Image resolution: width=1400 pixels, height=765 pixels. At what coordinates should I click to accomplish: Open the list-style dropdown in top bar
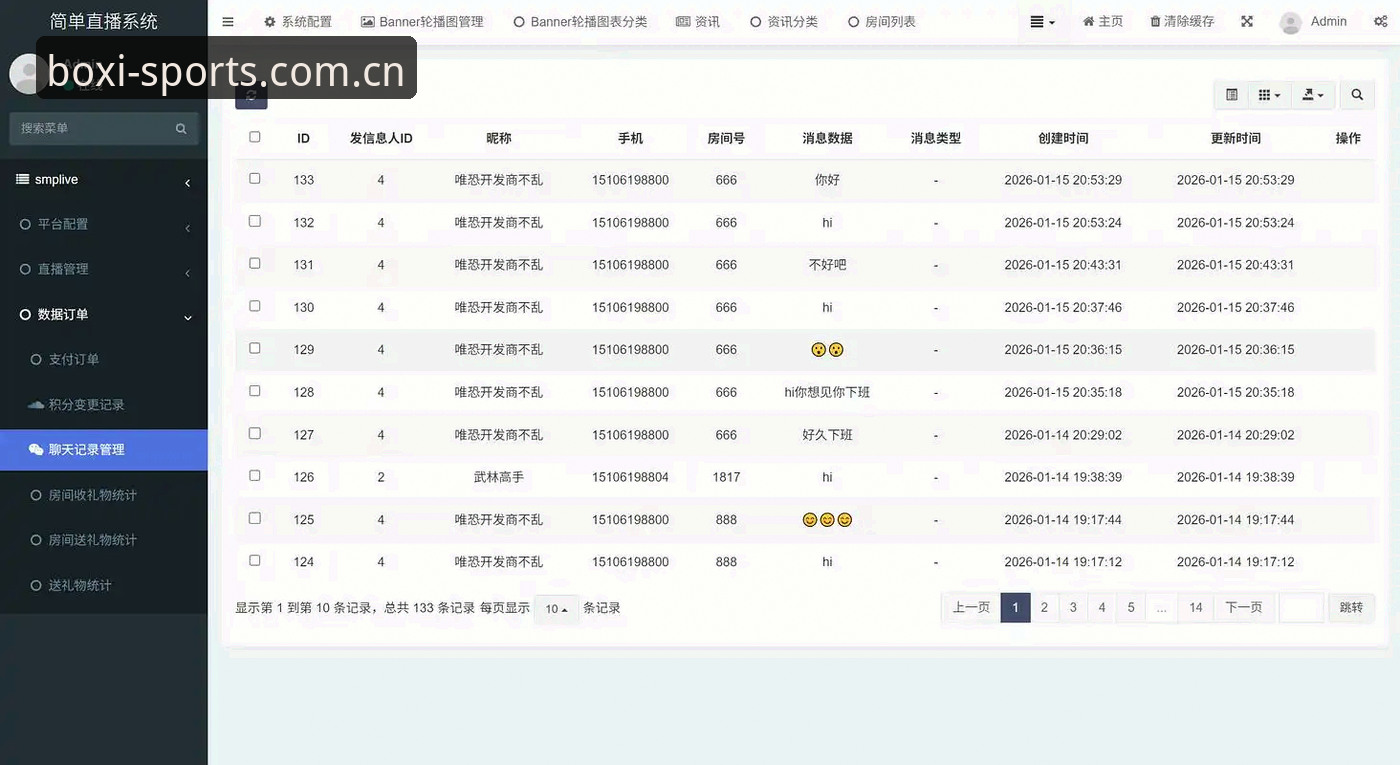click(x=1043, y=22)
